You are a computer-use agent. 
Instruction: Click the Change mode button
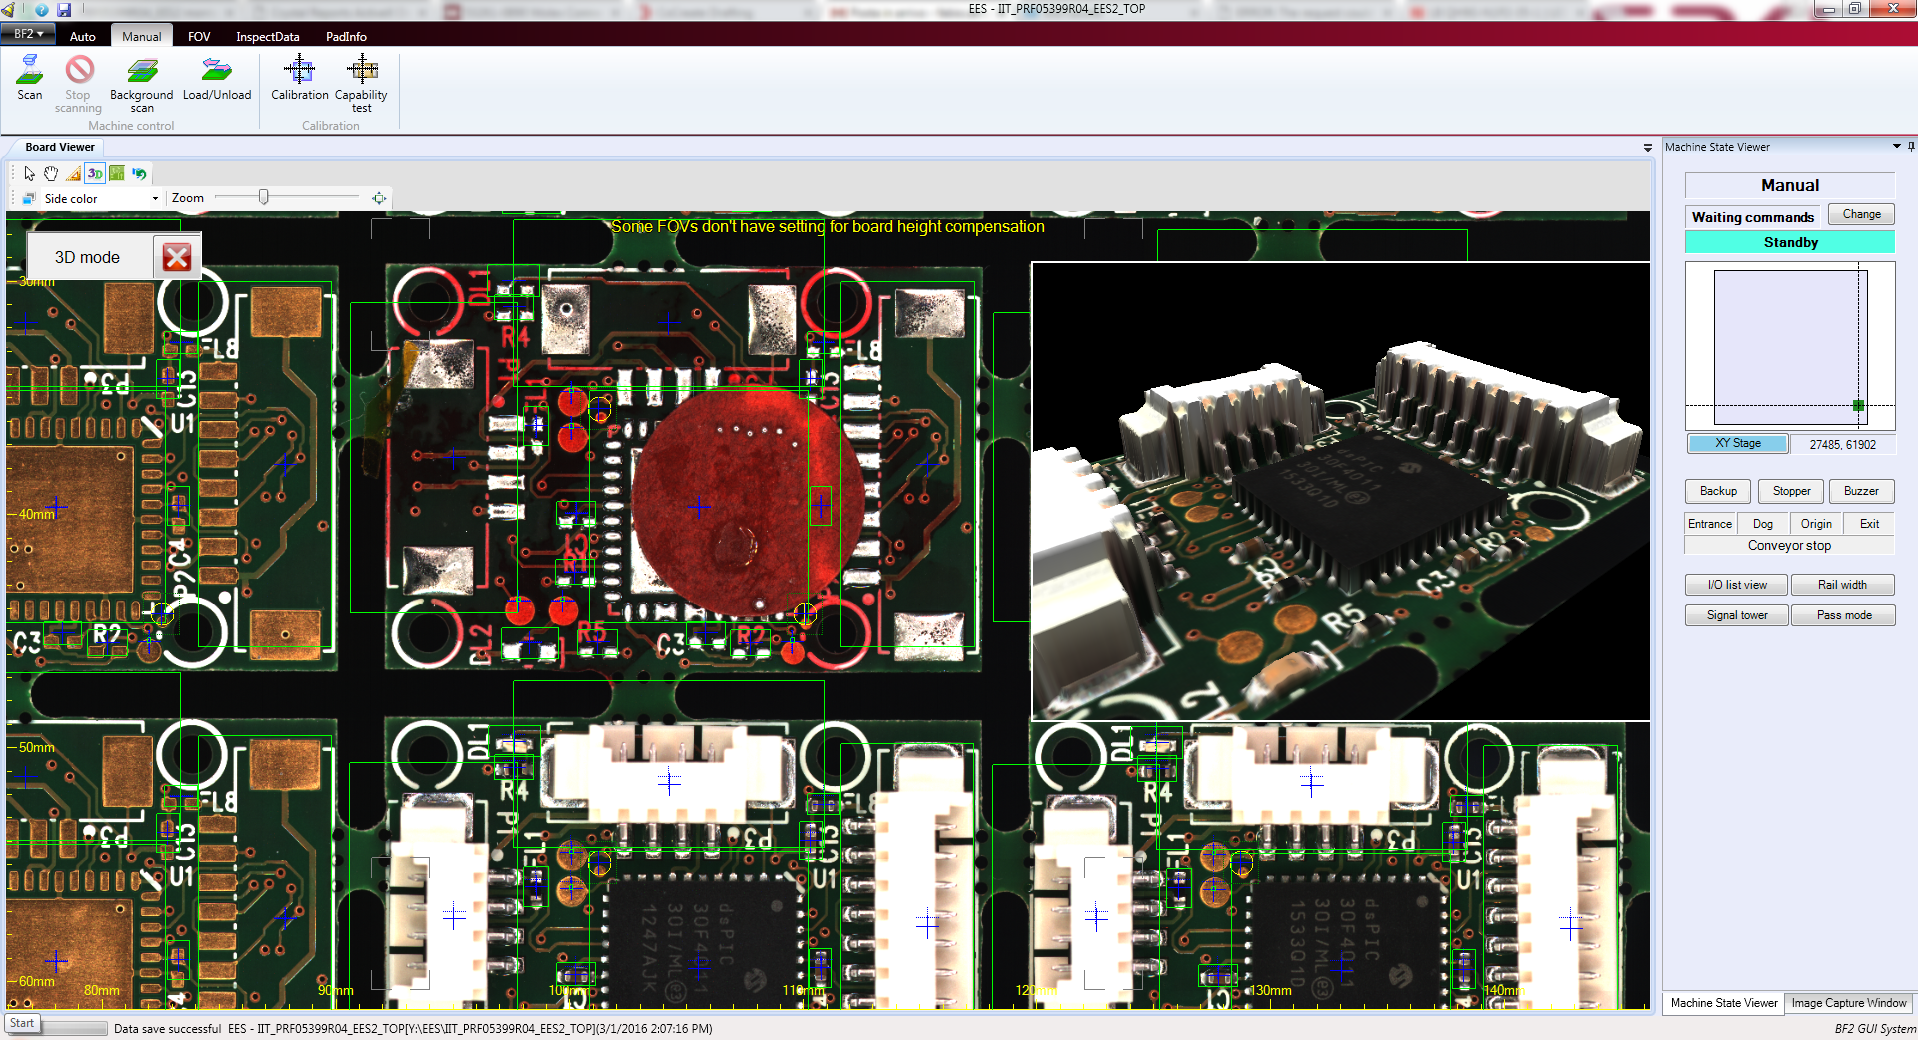click(1861, 214)
